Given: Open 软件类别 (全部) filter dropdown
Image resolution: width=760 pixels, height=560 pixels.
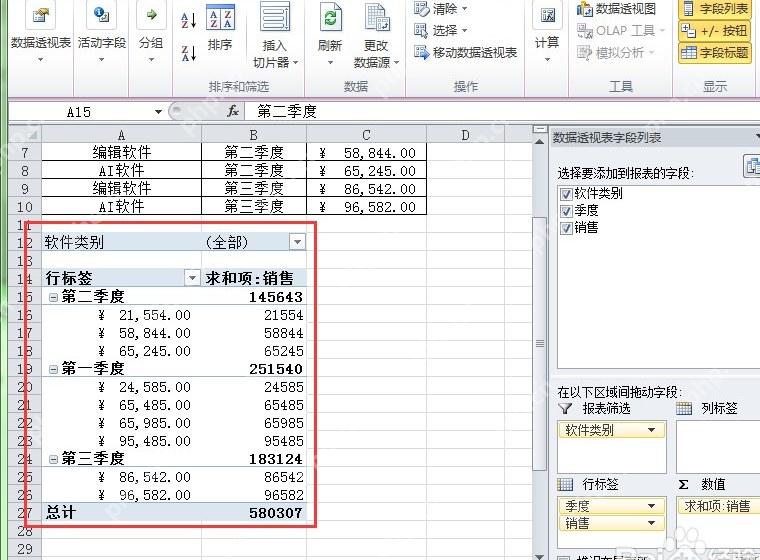Looking at the screenshot, I should click(298, 241).
